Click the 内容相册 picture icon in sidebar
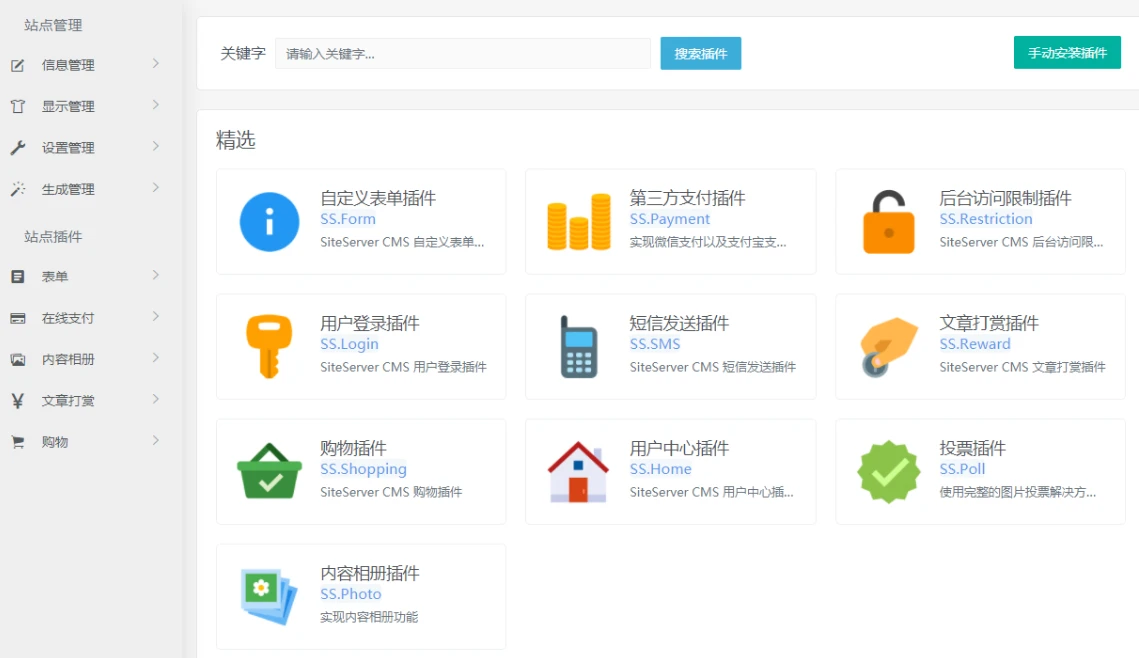 pos(17,360)
